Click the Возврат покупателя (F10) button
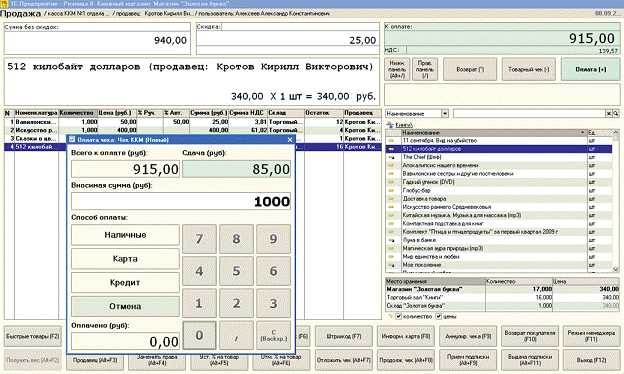Image resolution: width=624 pixels, height=374 pixels. (530, 337)
